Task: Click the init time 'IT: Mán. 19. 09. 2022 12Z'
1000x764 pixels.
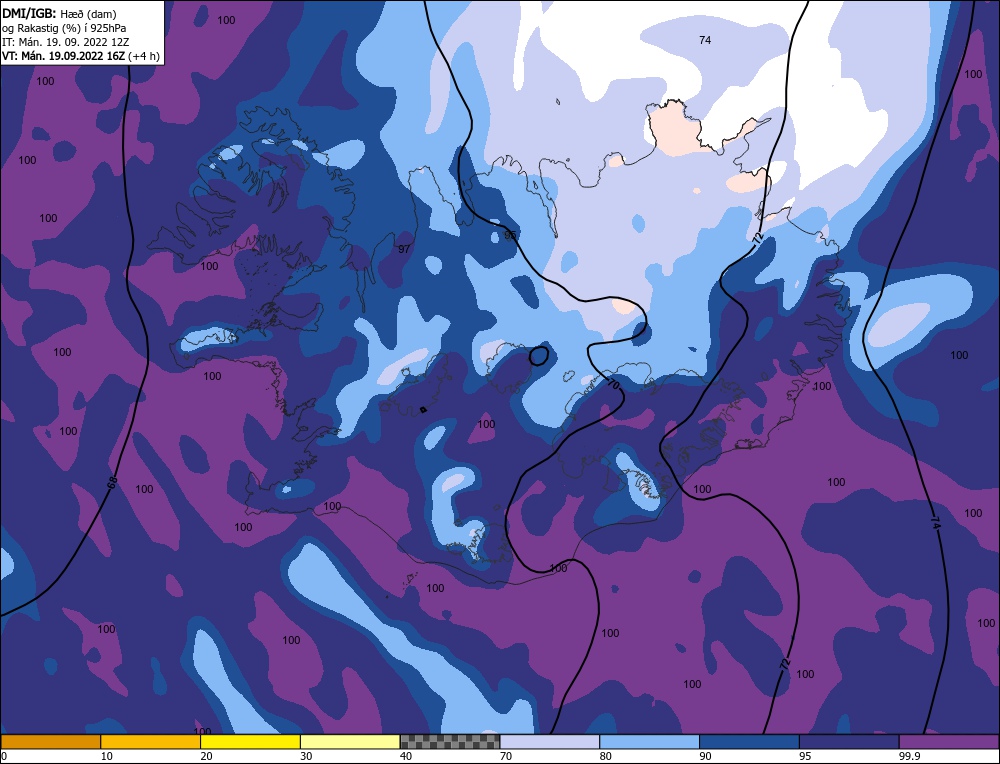Action: (x=64, y=42)
